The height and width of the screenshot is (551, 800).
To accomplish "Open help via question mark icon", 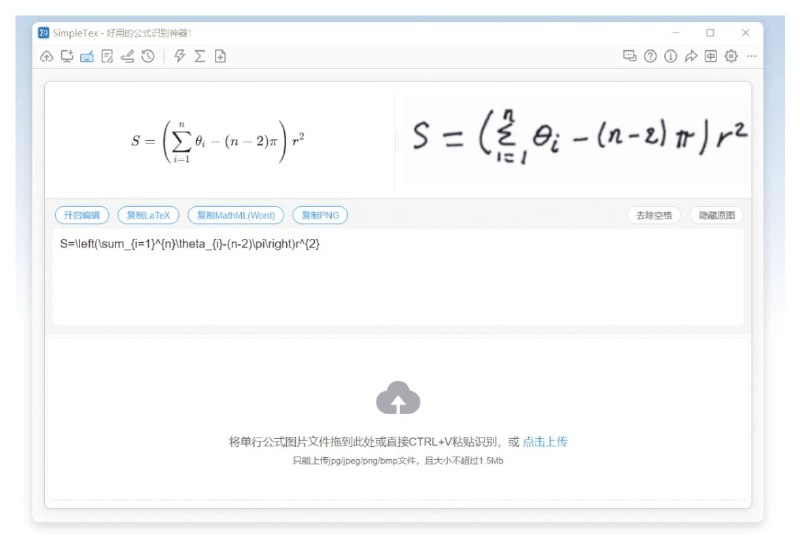I will pyautogui.click(x=650, y=56).
